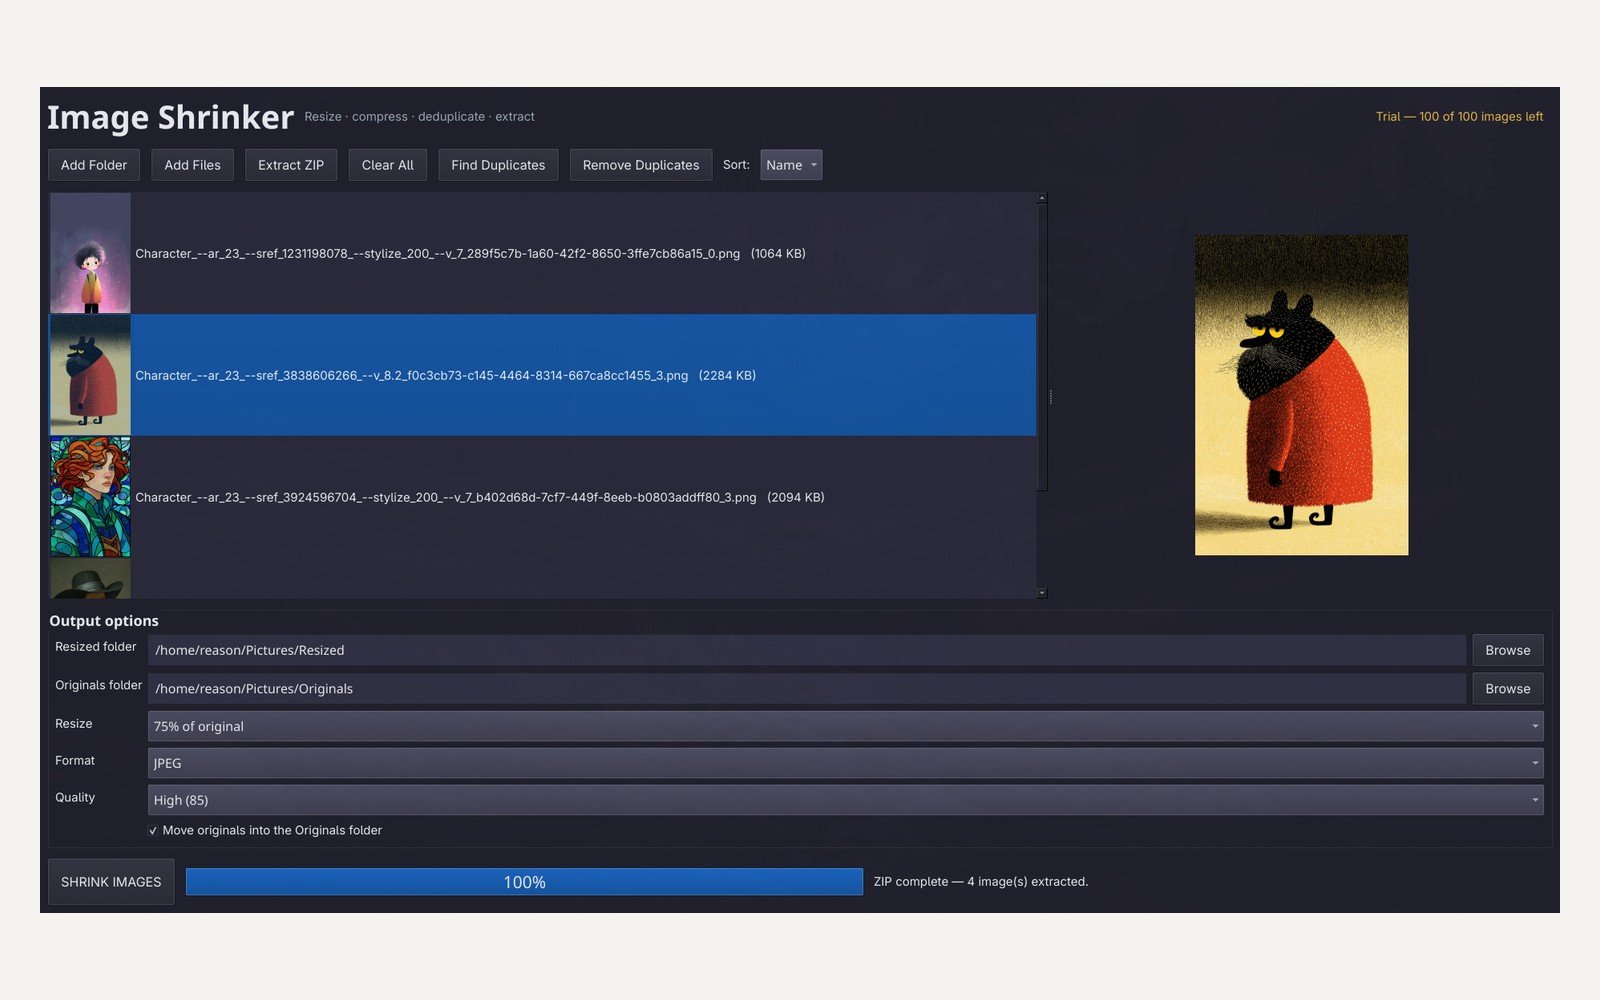Click the Add Folder button

coord(94,165)
